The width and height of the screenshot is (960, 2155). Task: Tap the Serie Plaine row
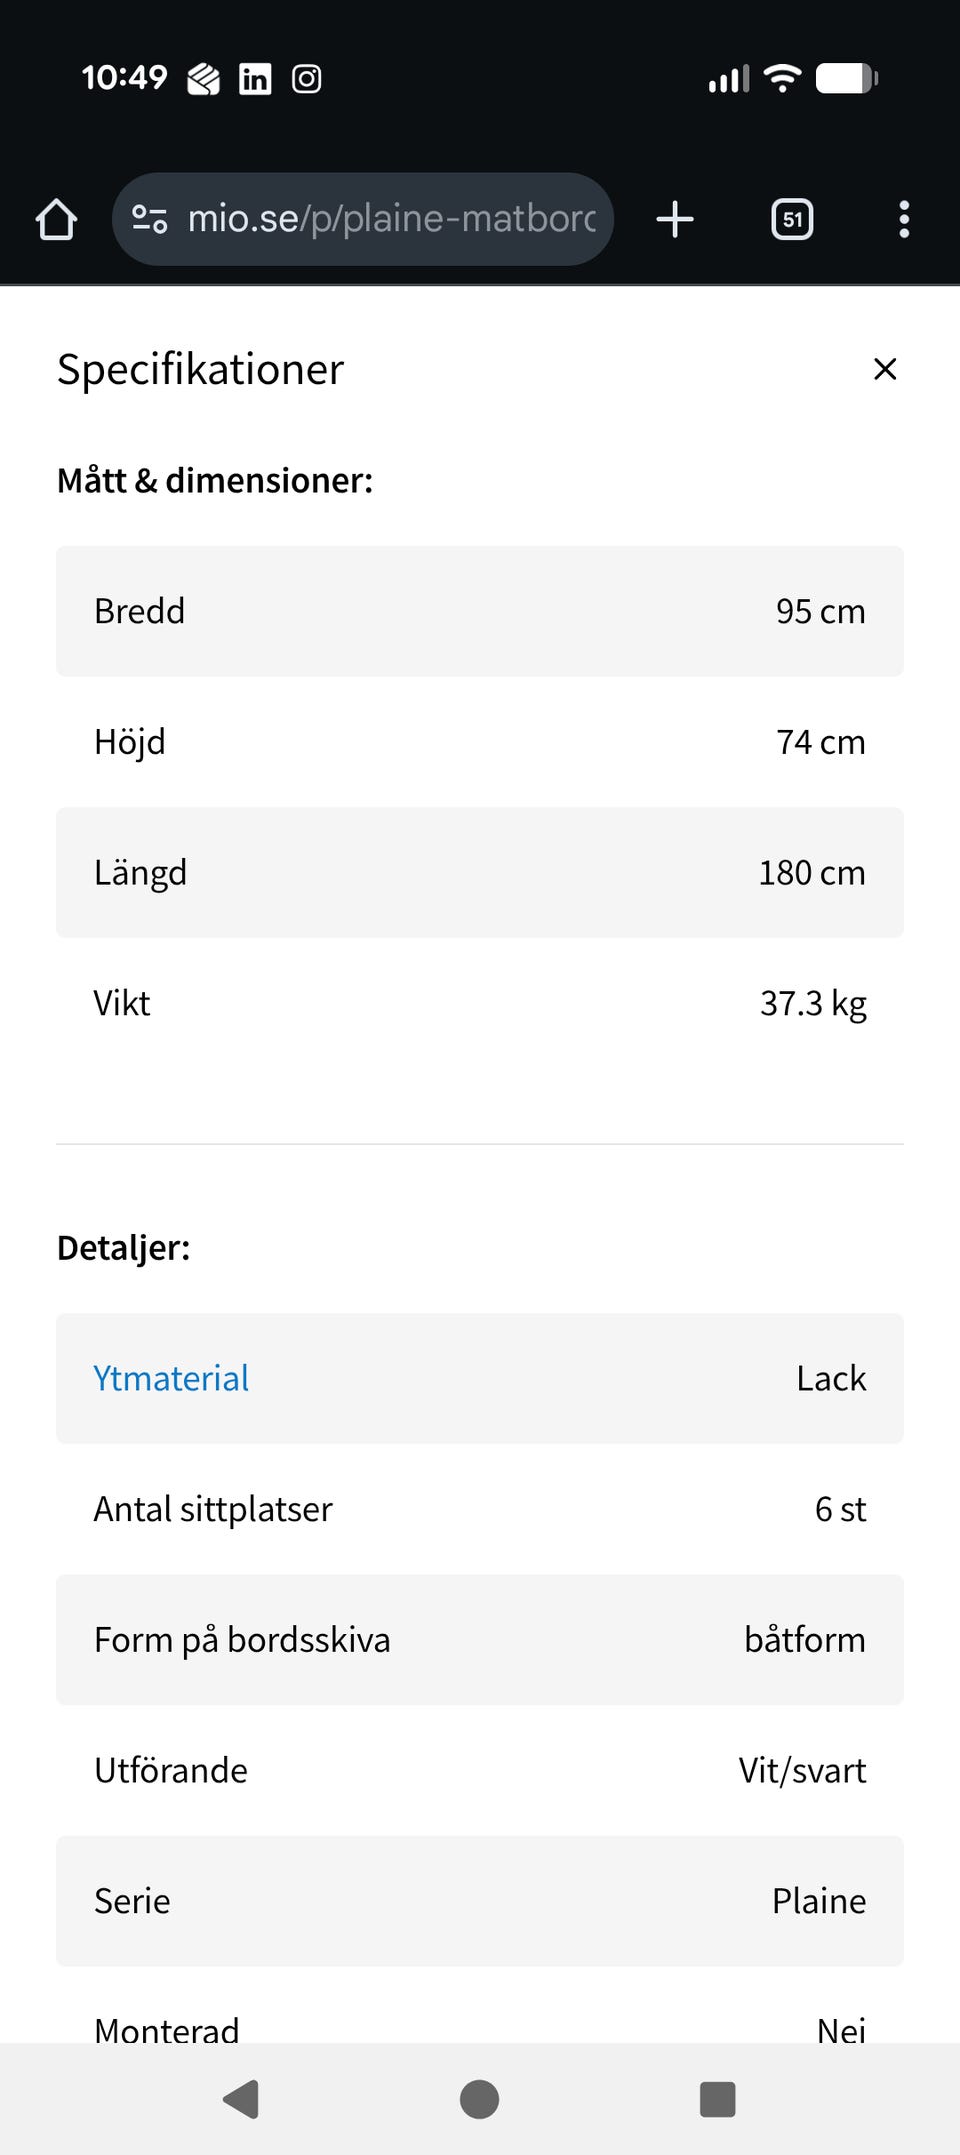tap(480, 1901)
